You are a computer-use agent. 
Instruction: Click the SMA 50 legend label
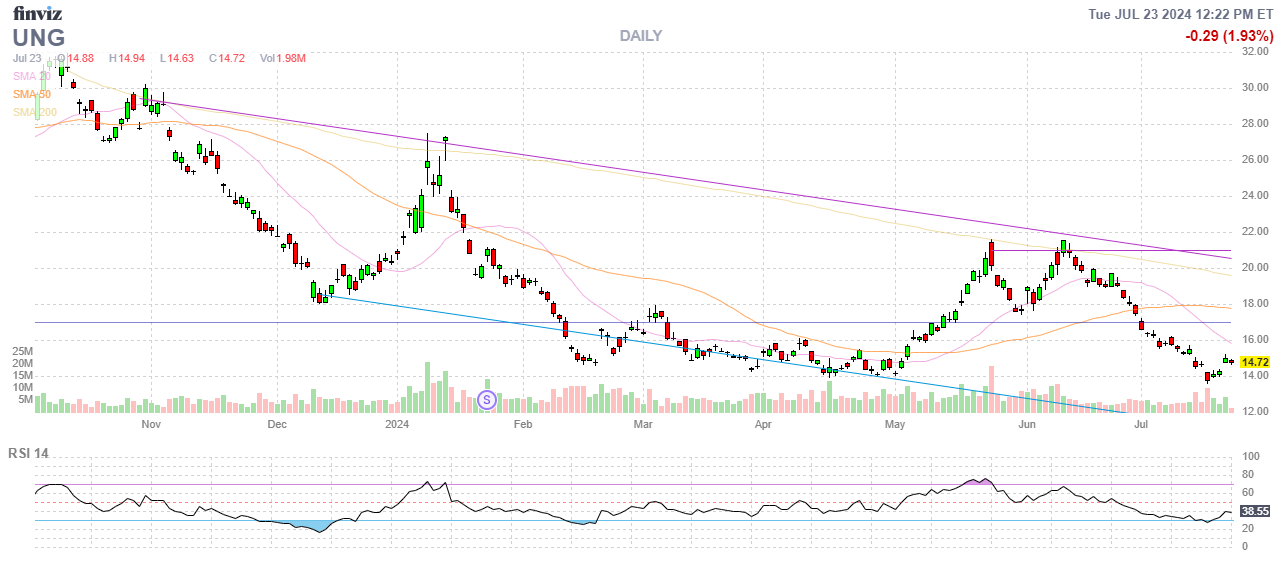[32, 94]
